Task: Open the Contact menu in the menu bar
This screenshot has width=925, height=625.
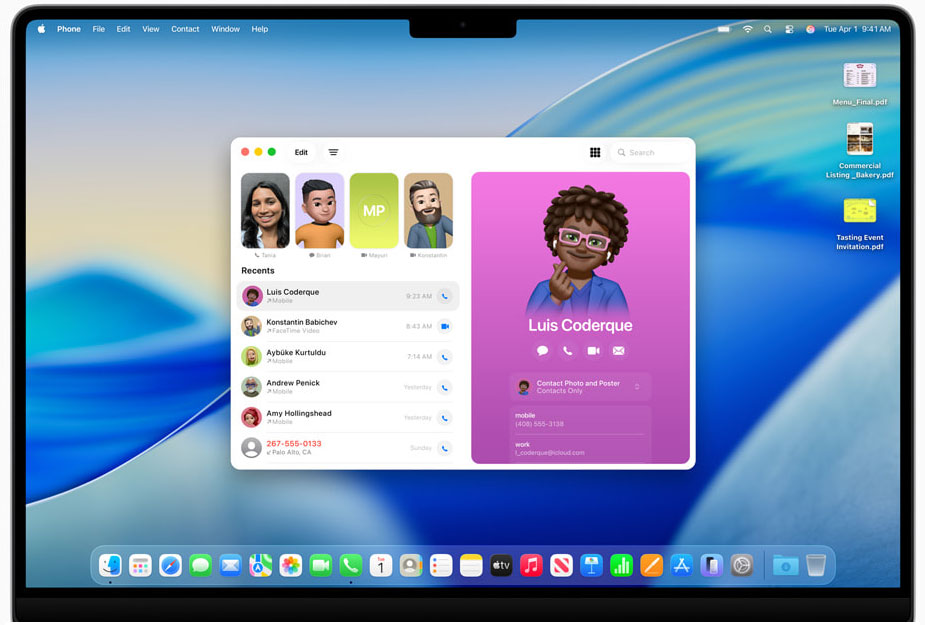Action: [185, 29]
